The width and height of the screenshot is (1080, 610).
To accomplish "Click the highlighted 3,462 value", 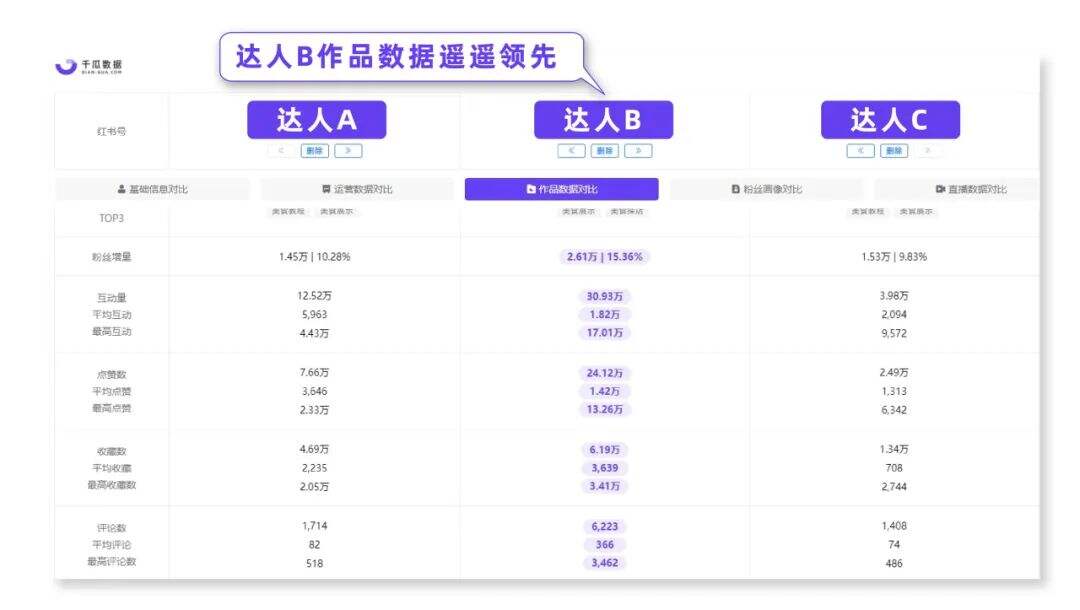I will [x=605, y=562].
